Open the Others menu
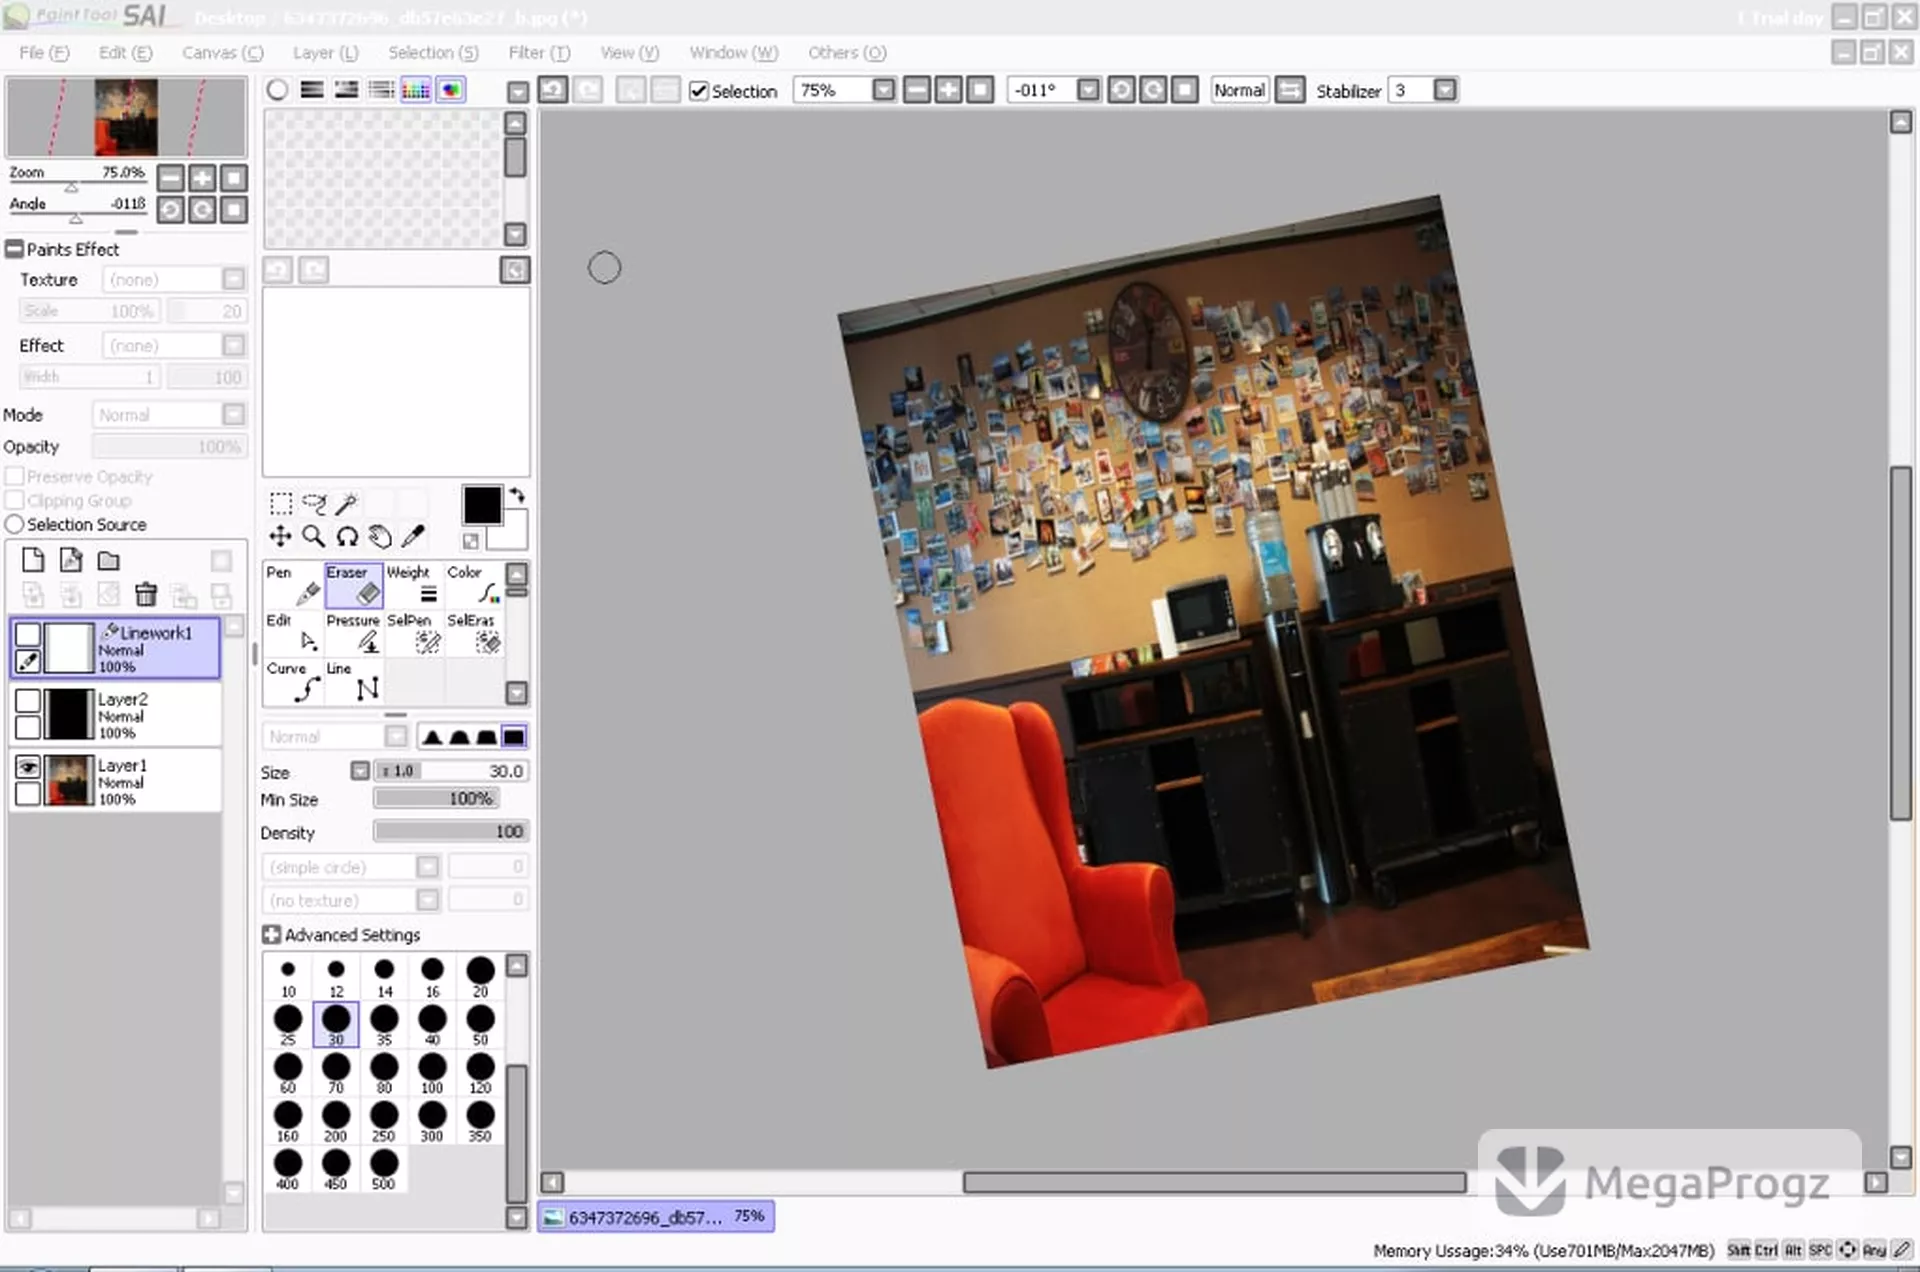 coord(847,53)
